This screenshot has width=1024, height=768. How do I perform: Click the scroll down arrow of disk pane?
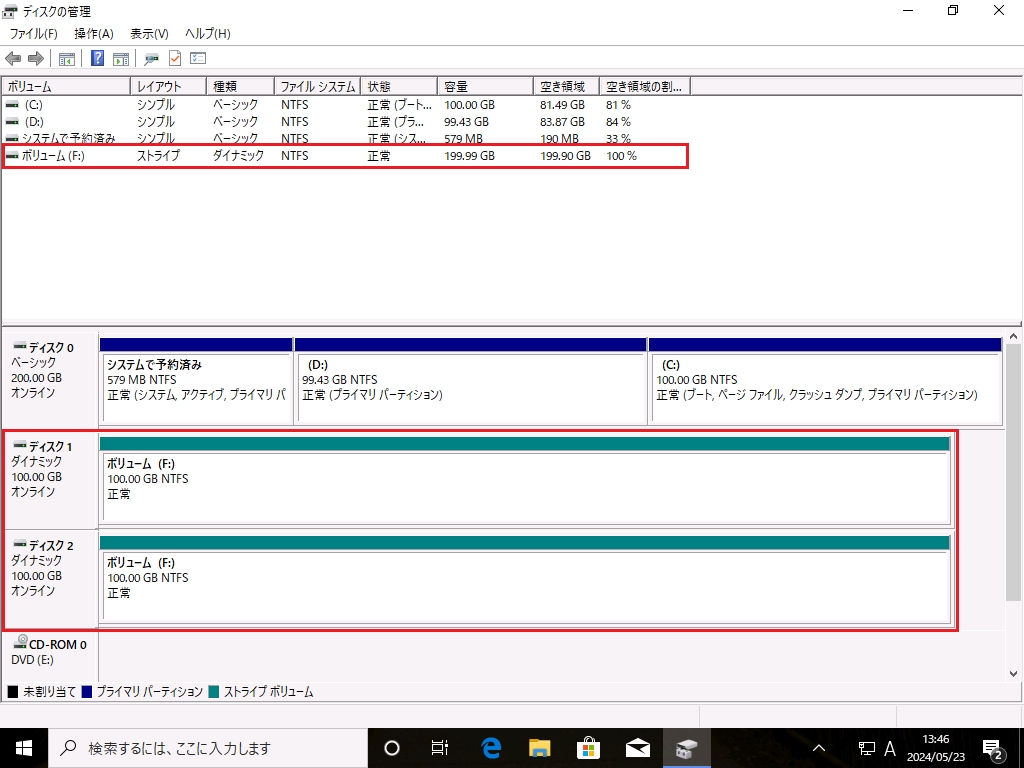point(1014,673)
